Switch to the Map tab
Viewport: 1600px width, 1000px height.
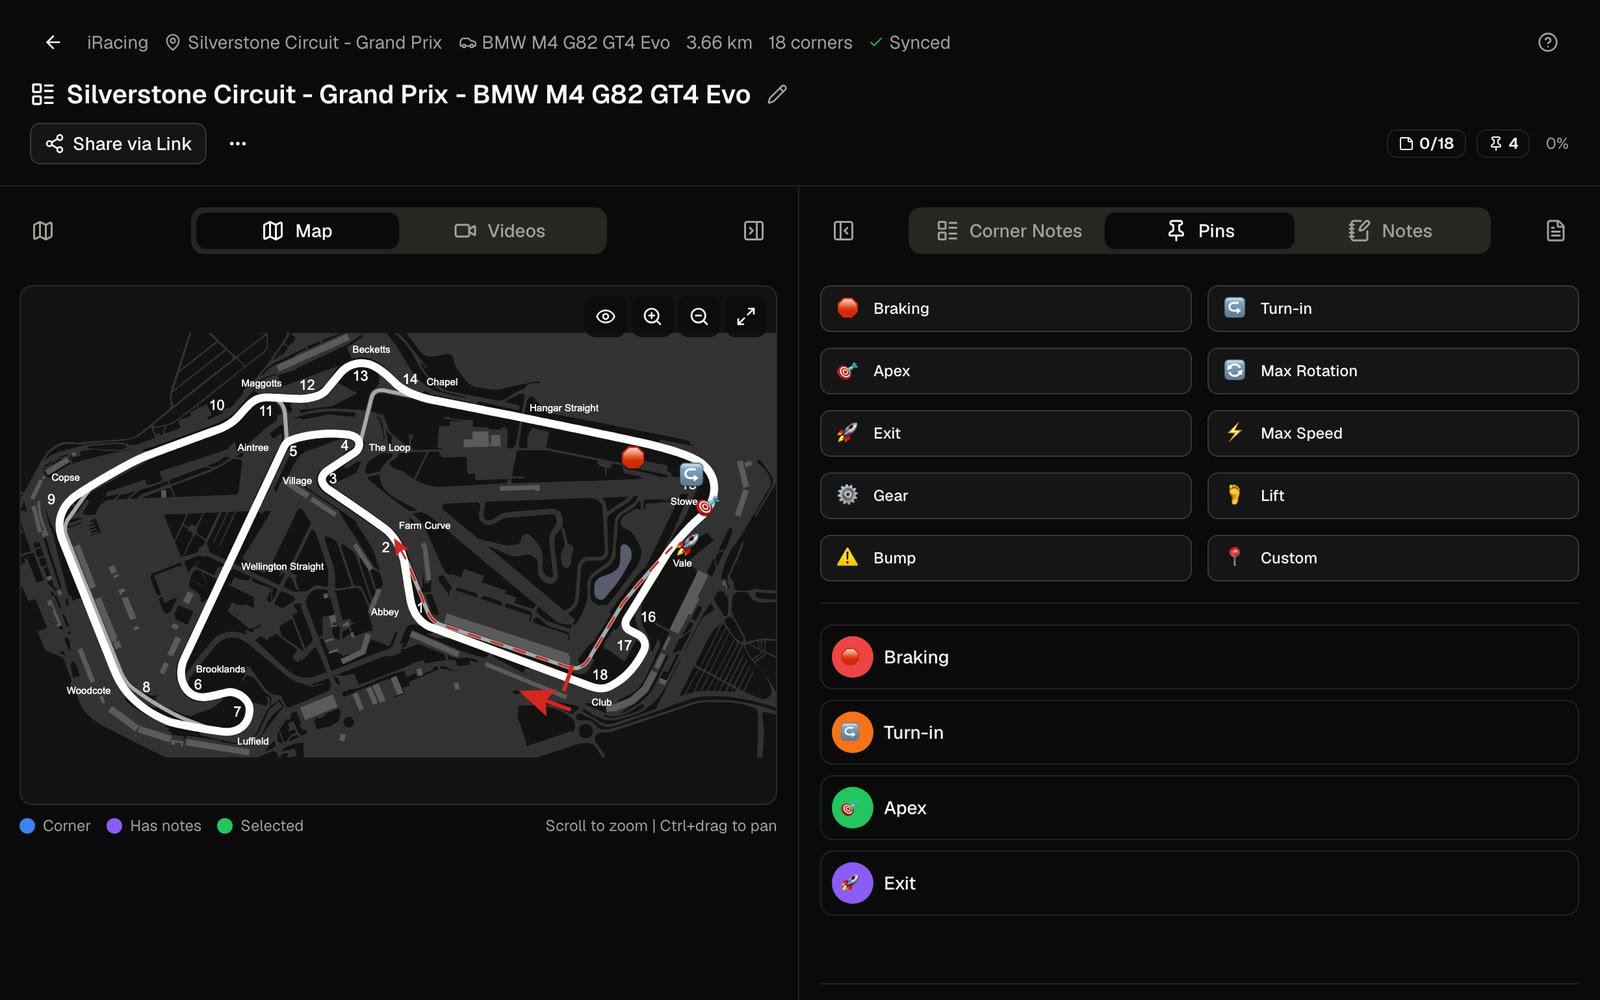tap(298, 231)
